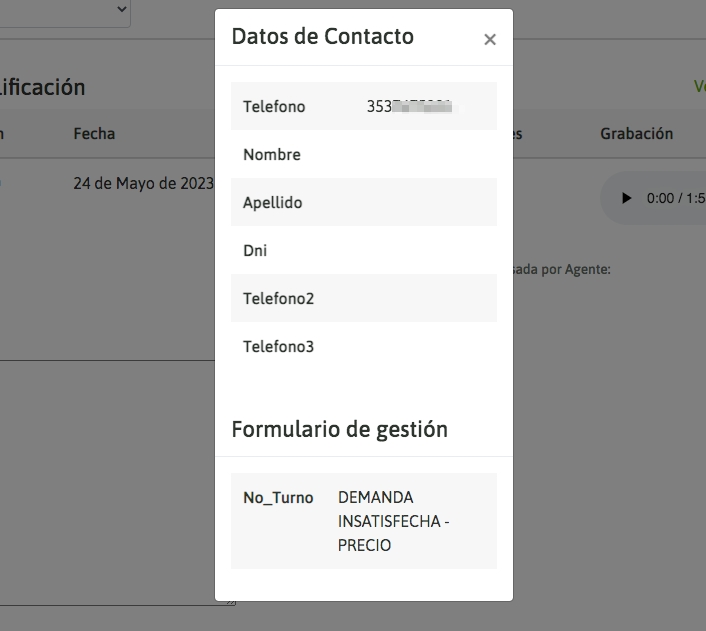Click the masked phone number value
This screenshot has width=706, height=631.
pyautogui.click(x=410, y=106)
